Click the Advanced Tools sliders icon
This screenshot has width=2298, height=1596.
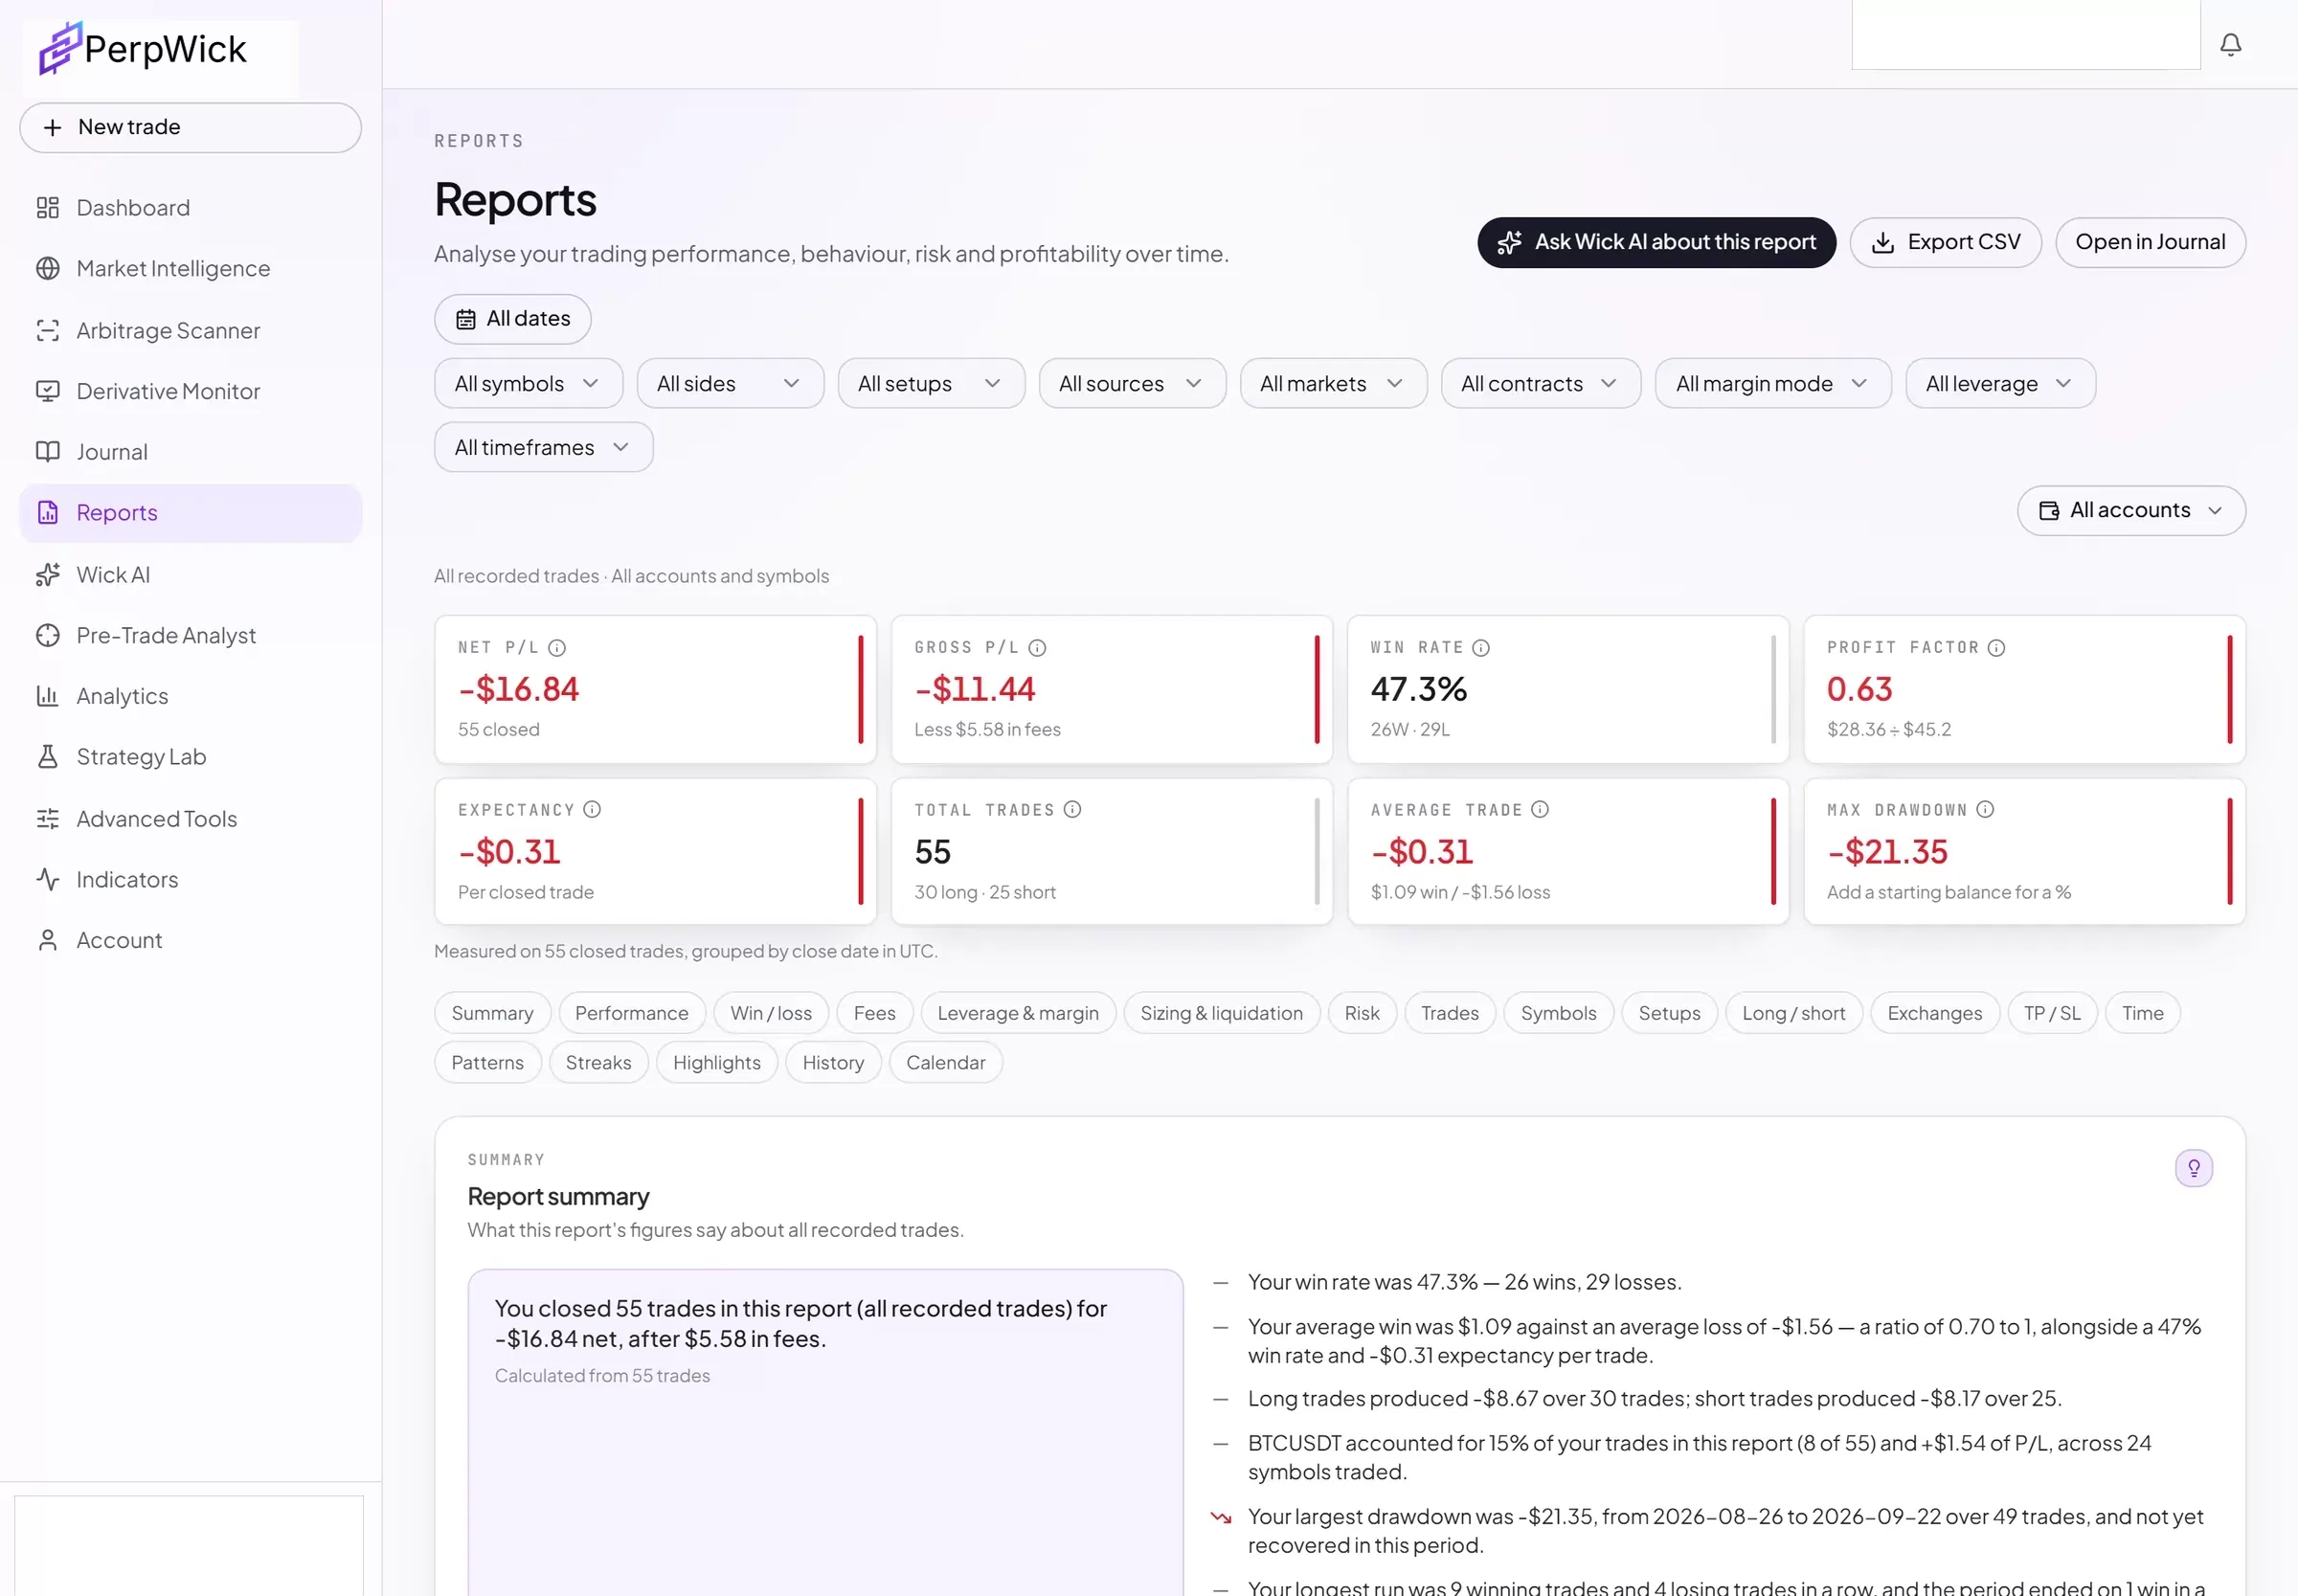pyautogui.click(x=48, y=819)
